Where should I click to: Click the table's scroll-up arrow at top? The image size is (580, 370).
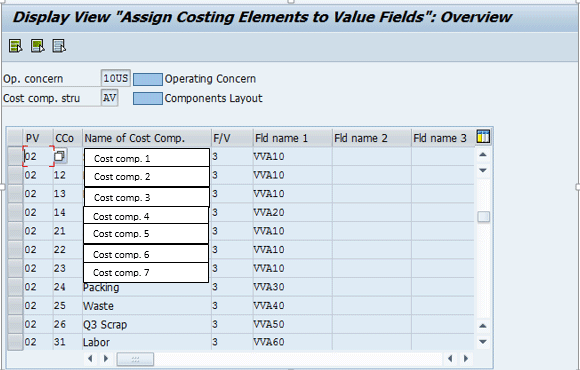click(x=483, y=155)
